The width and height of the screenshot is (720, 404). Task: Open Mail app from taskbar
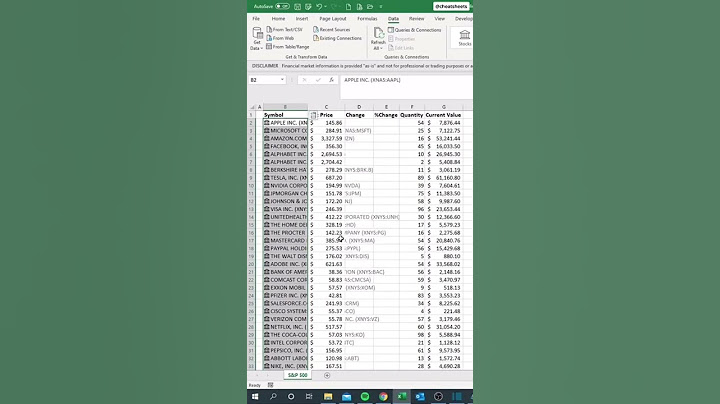[x=346, y=396]
